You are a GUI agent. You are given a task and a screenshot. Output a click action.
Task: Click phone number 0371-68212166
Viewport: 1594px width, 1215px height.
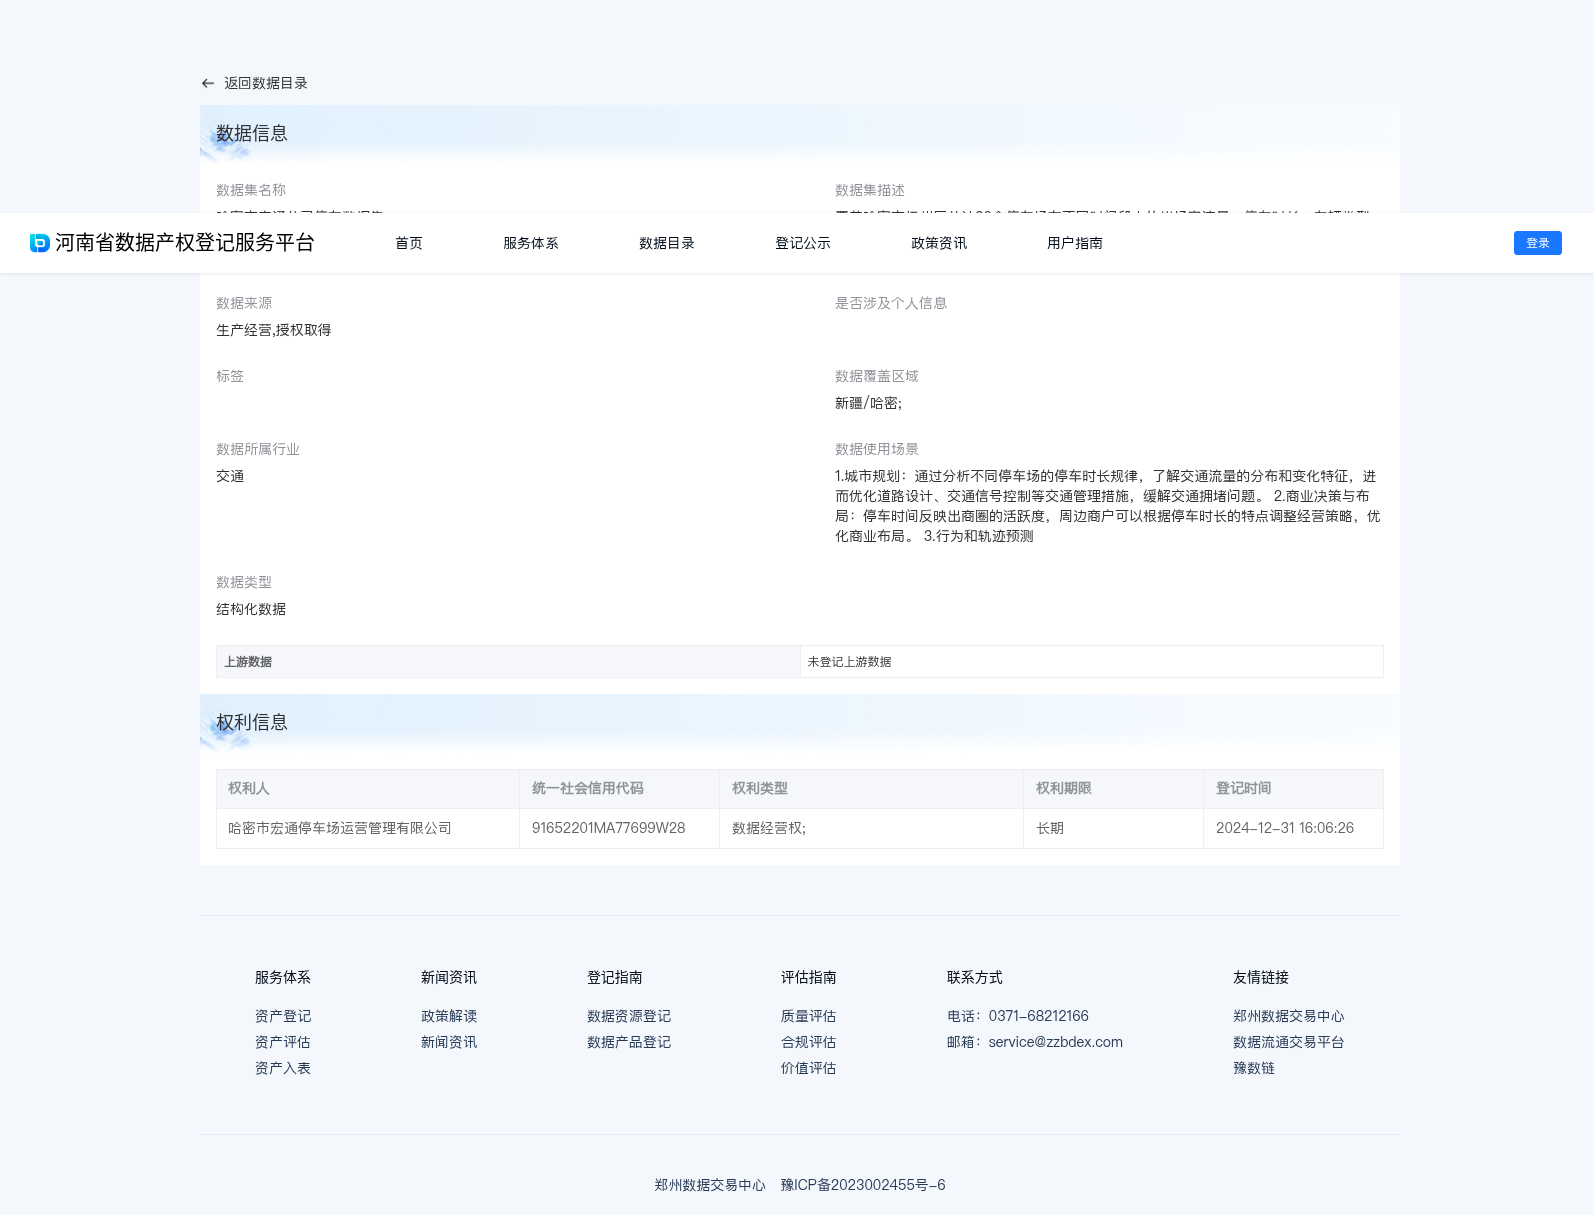(1039, 1016)
